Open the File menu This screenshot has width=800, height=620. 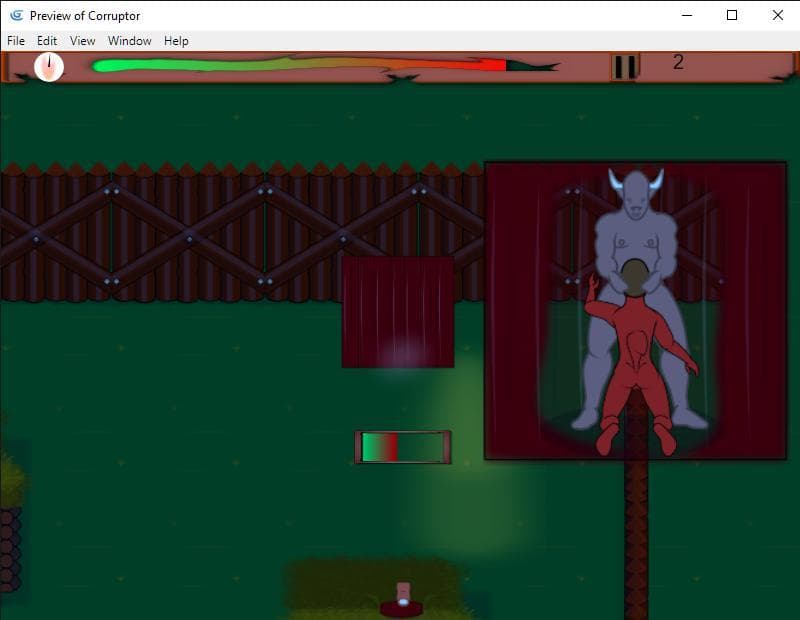point(16,41)
